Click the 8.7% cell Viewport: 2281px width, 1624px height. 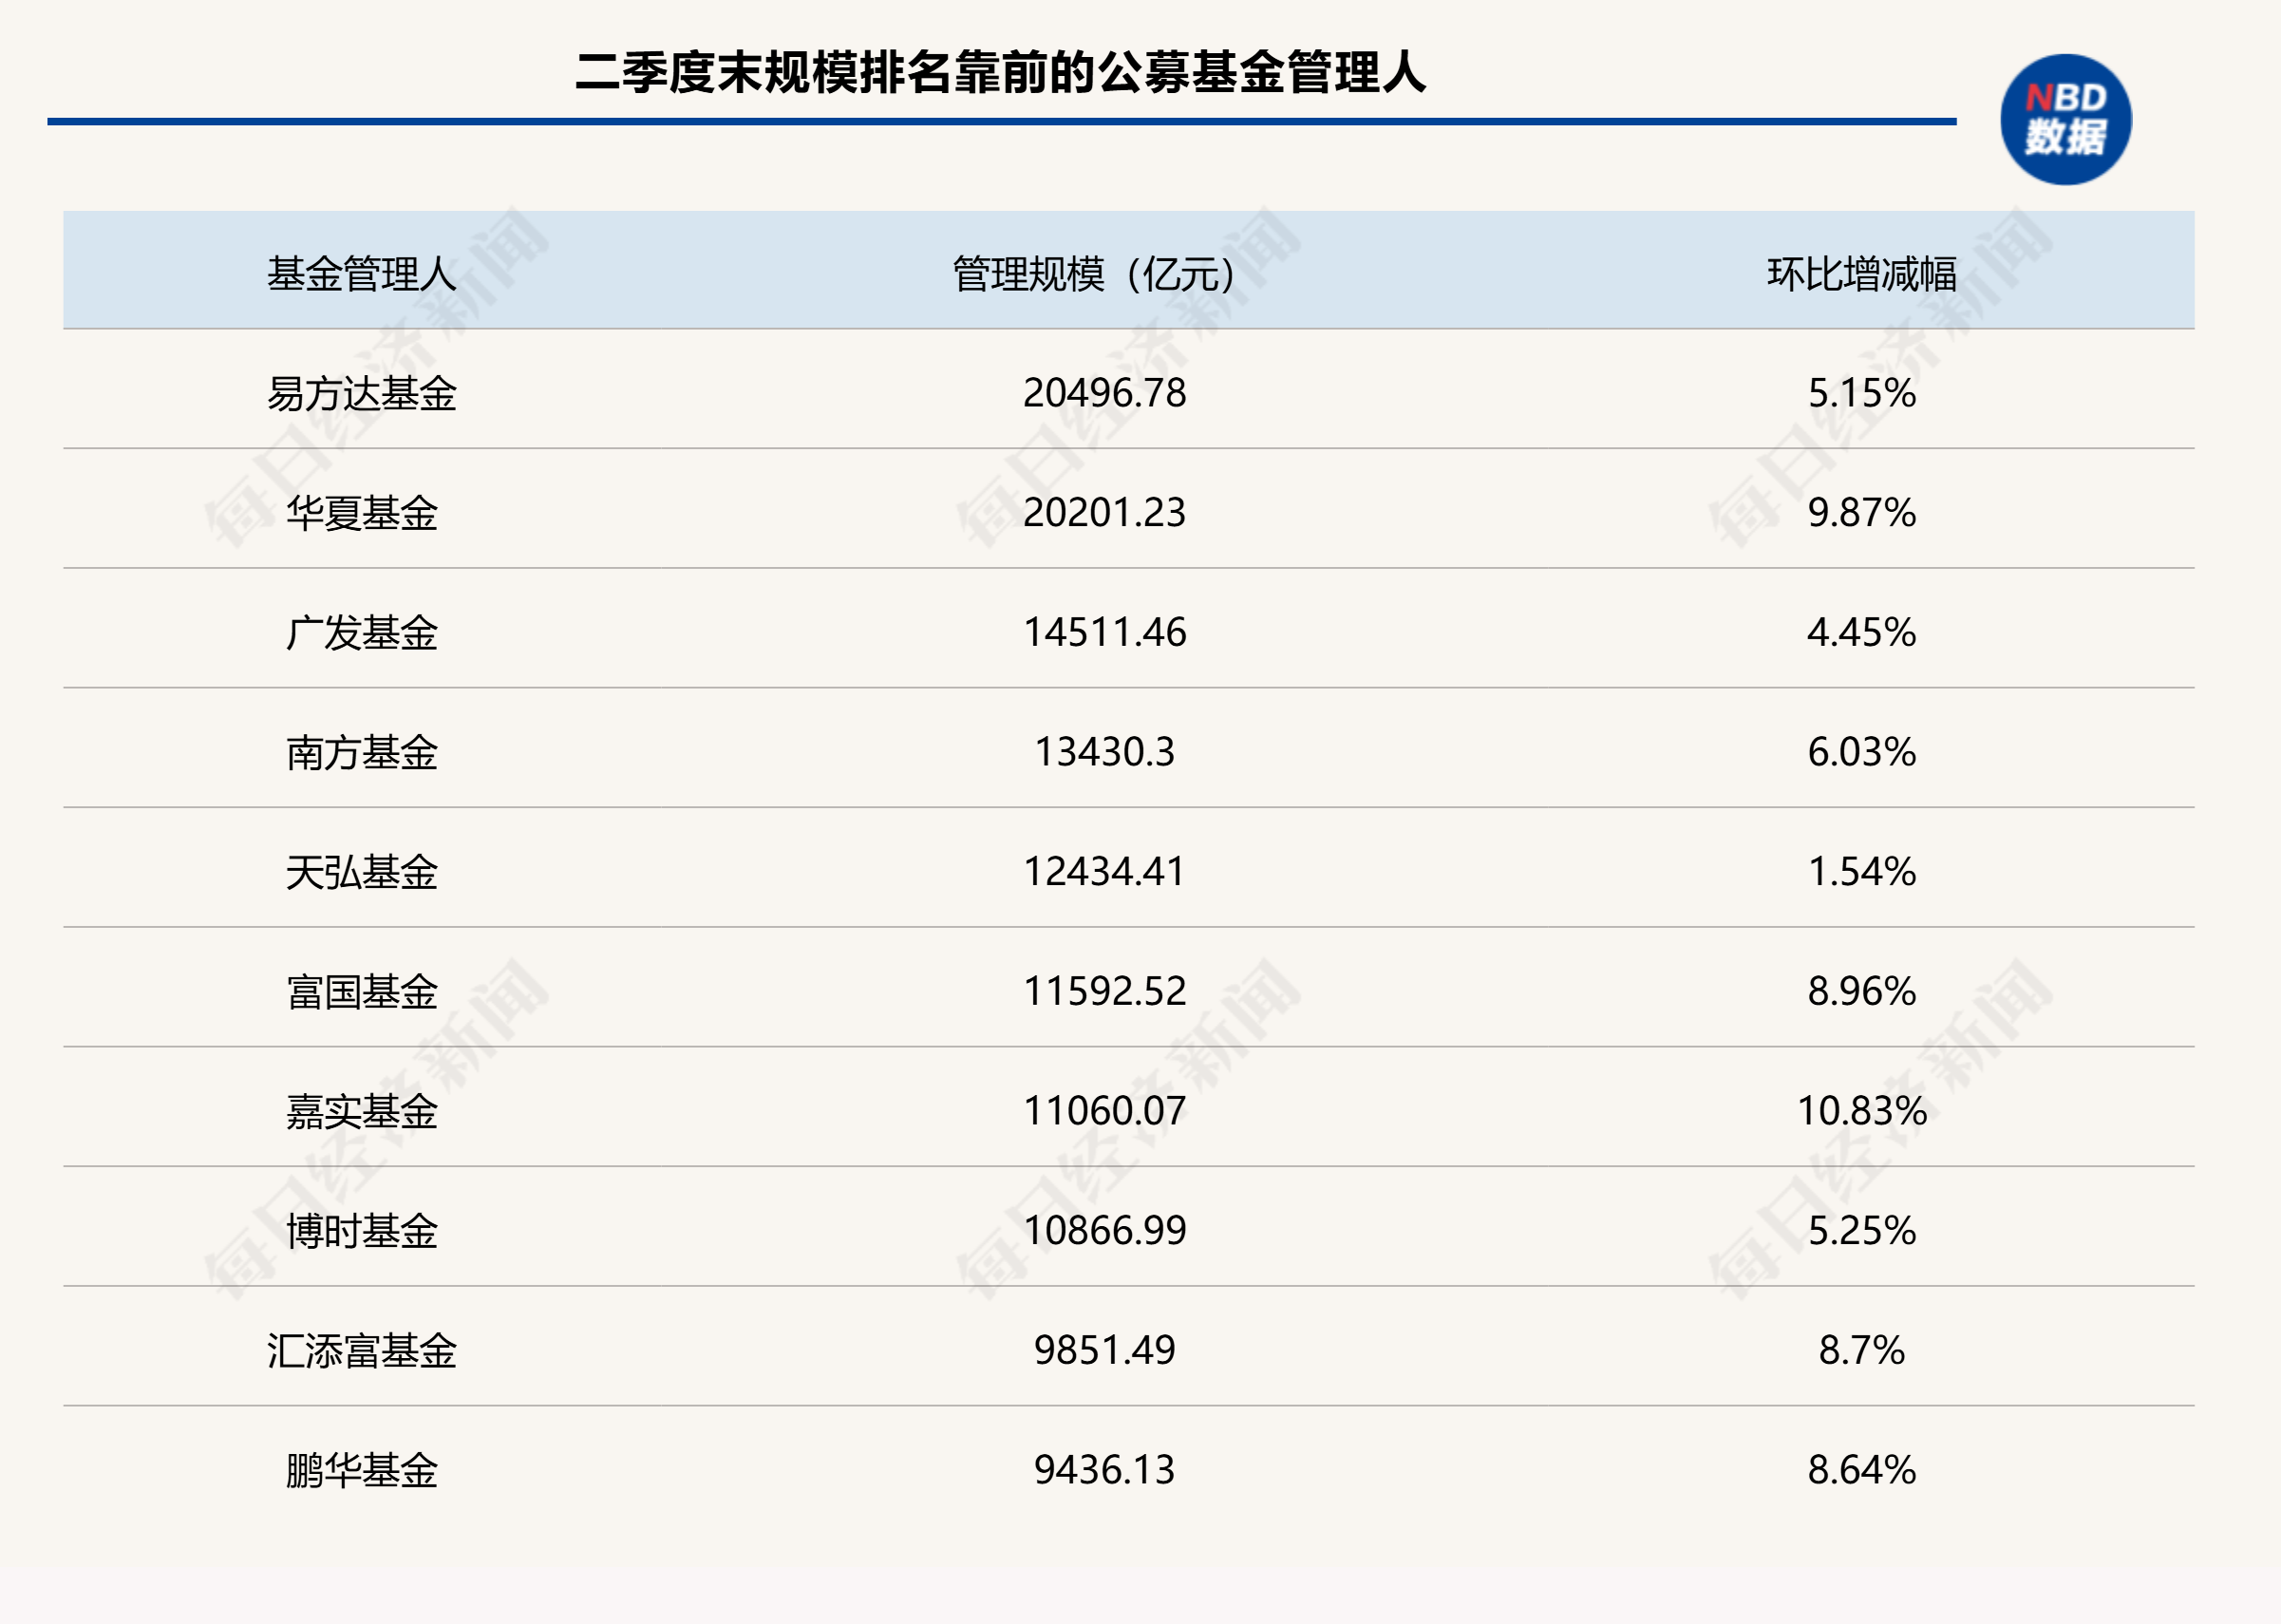tap(1861, 1350)
